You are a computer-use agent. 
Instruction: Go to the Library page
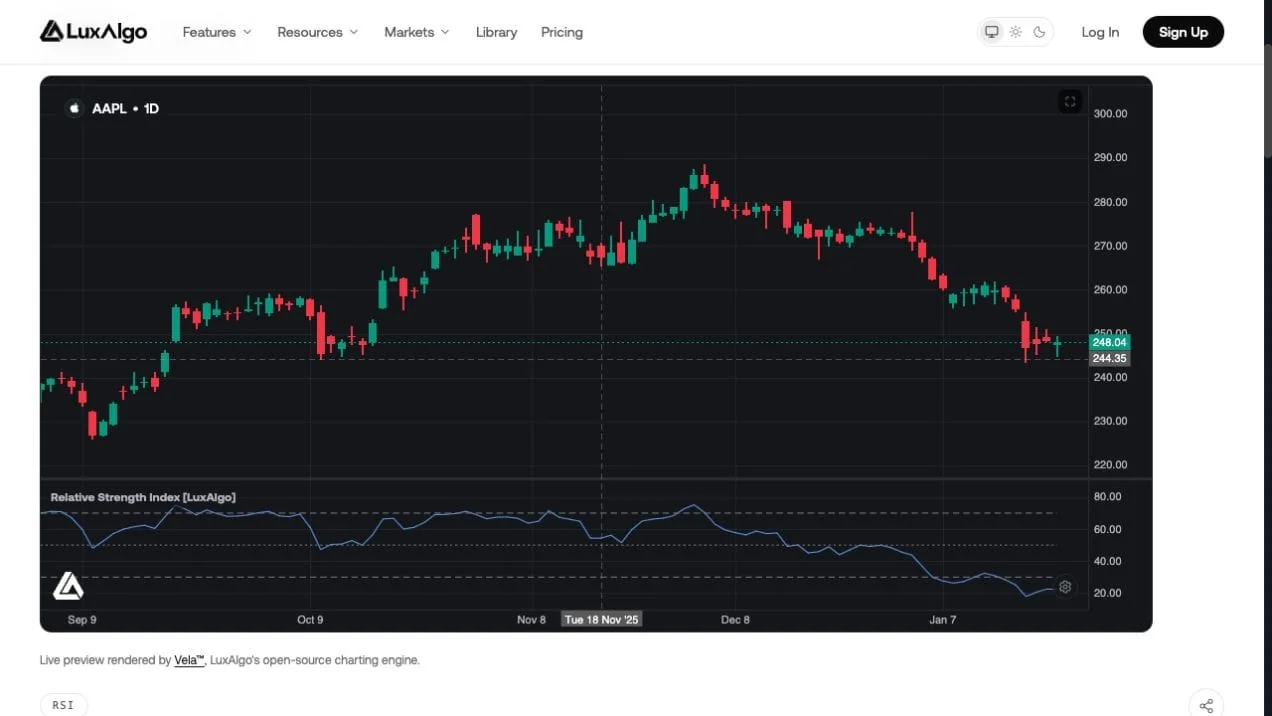[496, 32]
